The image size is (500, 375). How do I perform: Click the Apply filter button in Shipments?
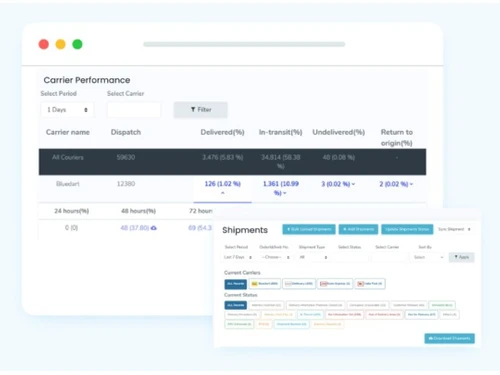point(461,257)
